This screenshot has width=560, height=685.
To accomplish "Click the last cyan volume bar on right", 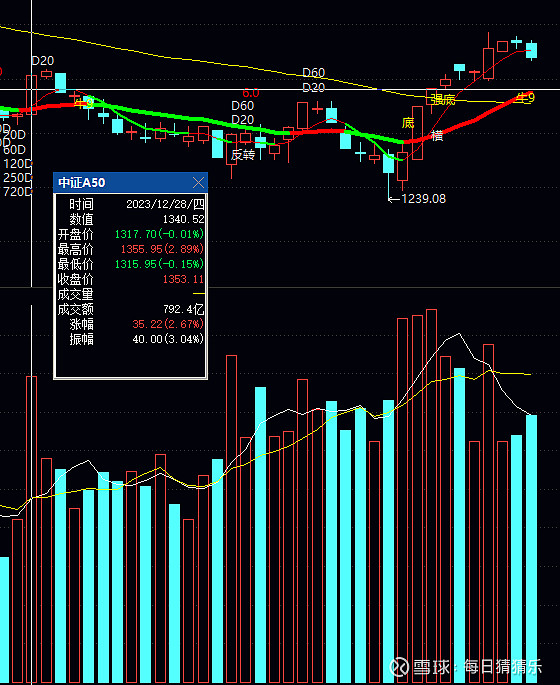I will [531, 549].
